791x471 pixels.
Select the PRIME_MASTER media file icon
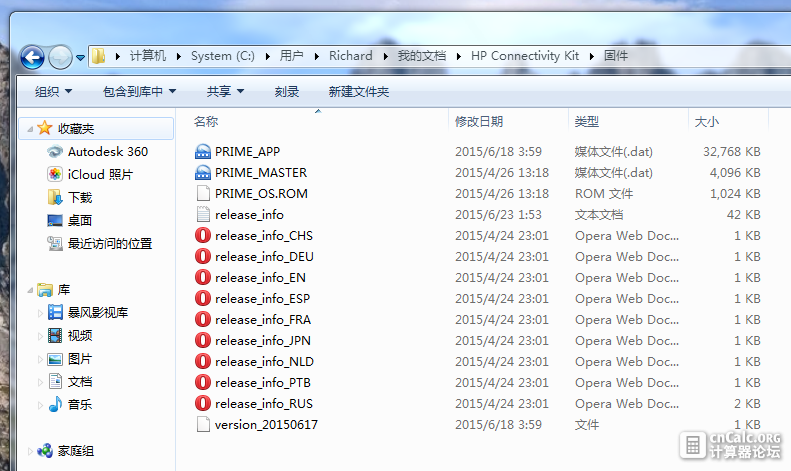pyautogui.click(x=203, y=172)
